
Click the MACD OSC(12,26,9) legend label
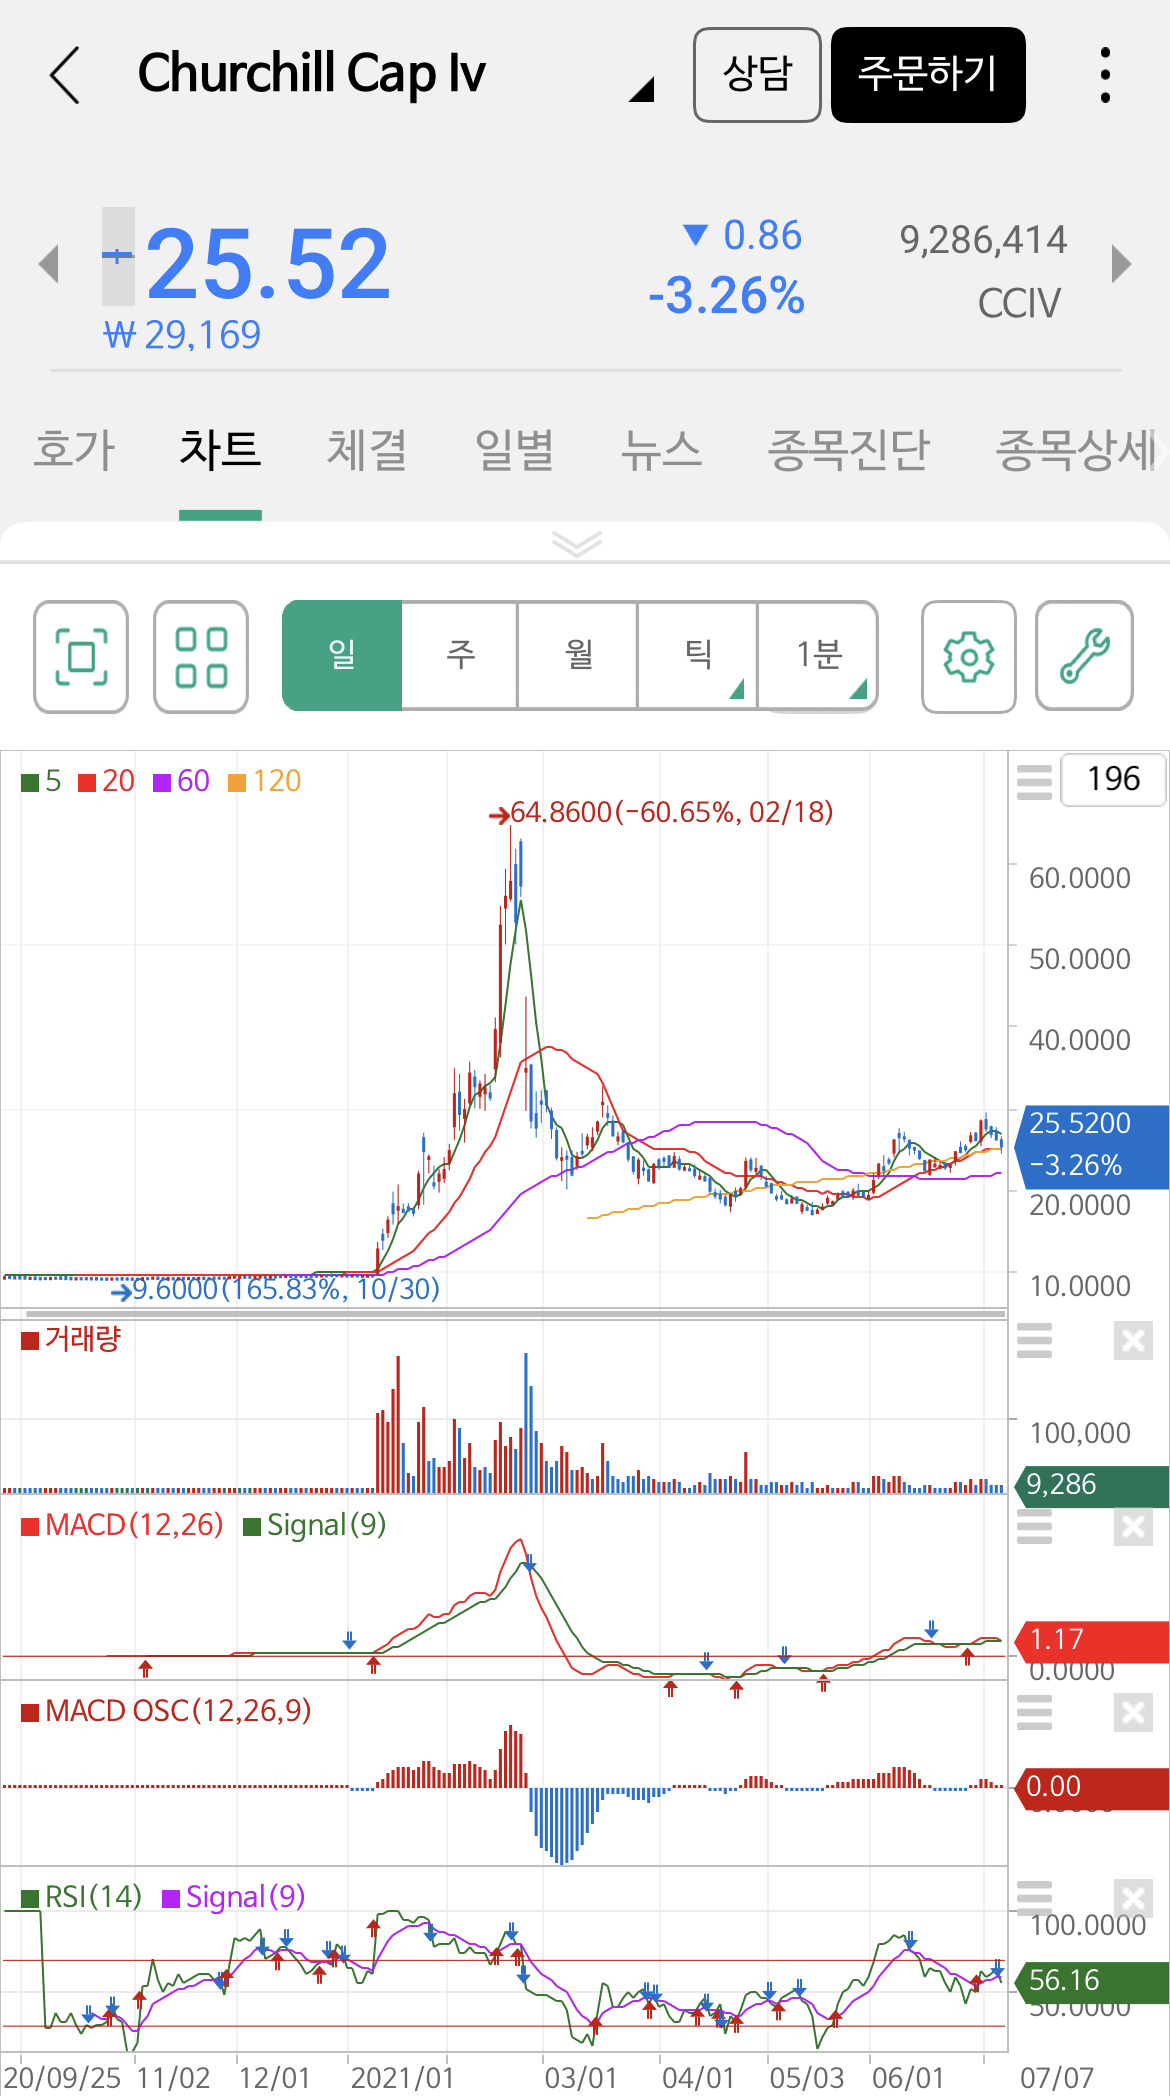click(167, 1711)
